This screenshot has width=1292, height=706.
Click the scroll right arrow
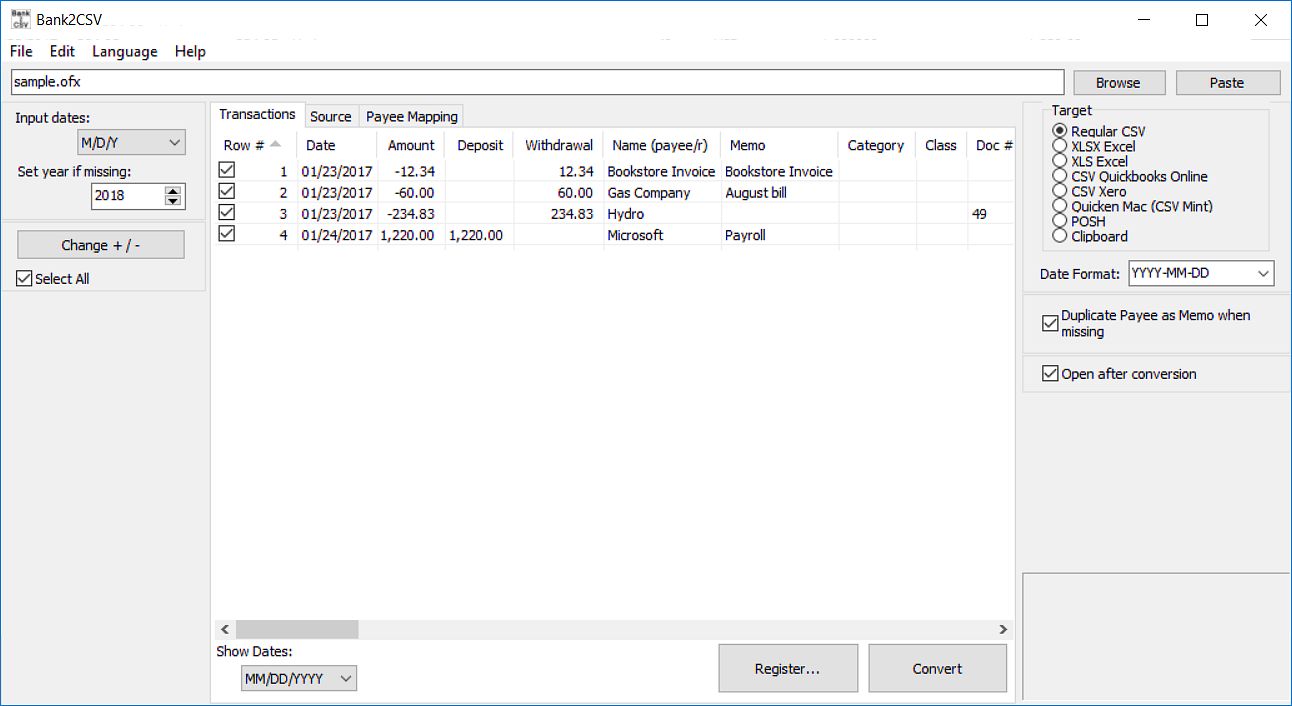click(x=1003, y=629)
